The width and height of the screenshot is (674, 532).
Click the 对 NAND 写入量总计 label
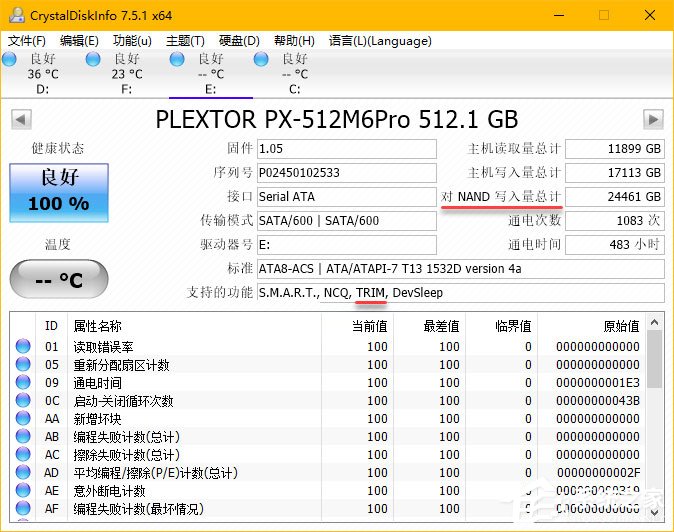point(501,197)
